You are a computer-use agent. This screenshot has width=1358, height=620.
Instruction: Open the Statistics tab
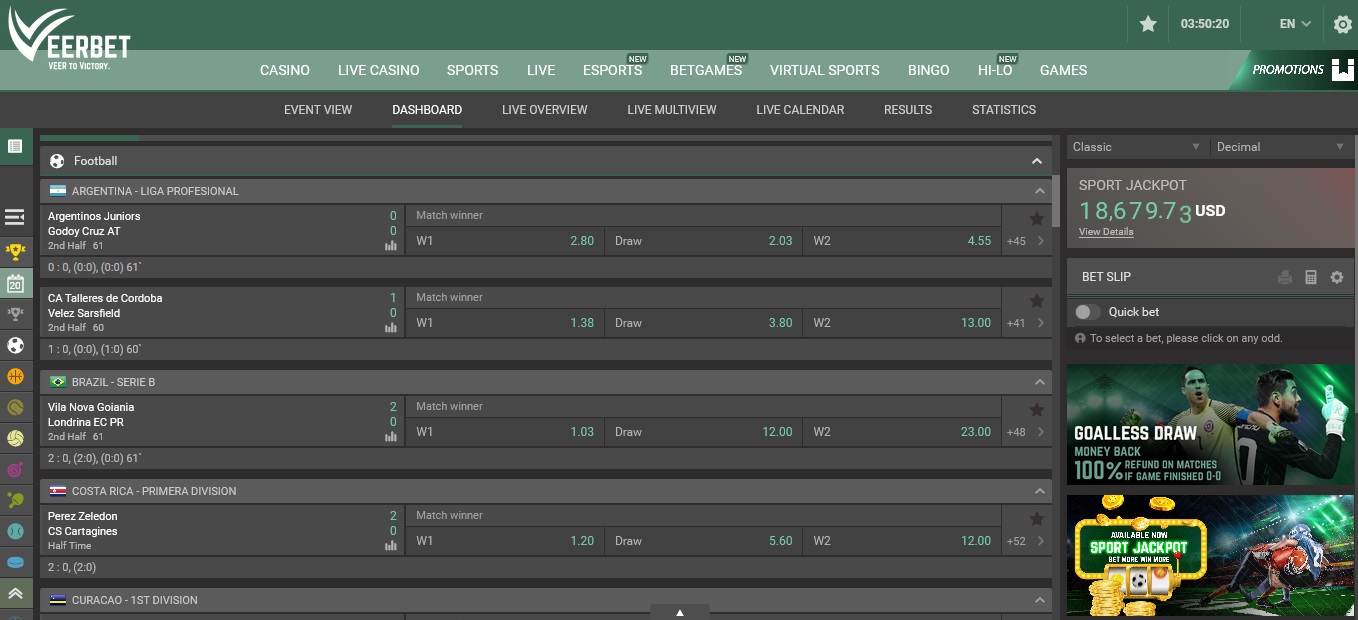point(1004,110)
